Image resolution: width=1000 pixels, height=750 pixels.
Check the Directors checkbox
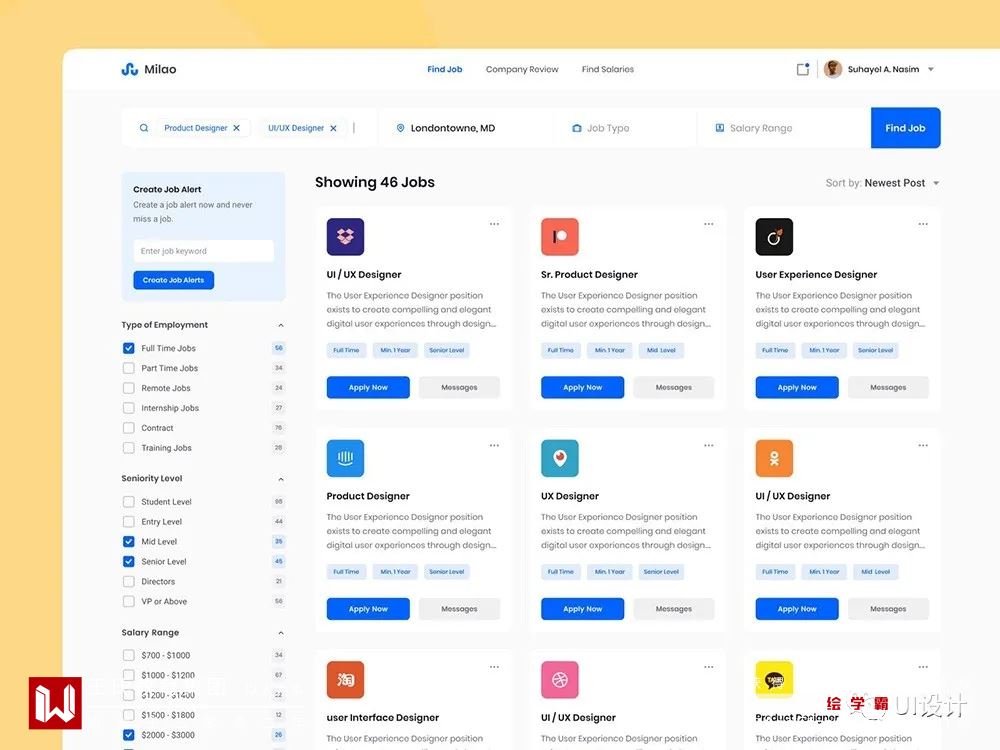click(129, 582)
